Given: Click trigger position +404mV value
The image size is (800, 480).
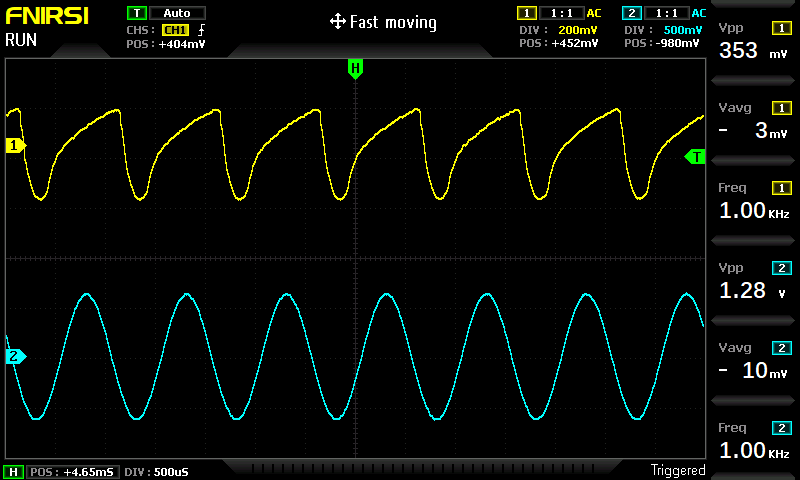Looking at the screenshot, I should tap(182, 44).
